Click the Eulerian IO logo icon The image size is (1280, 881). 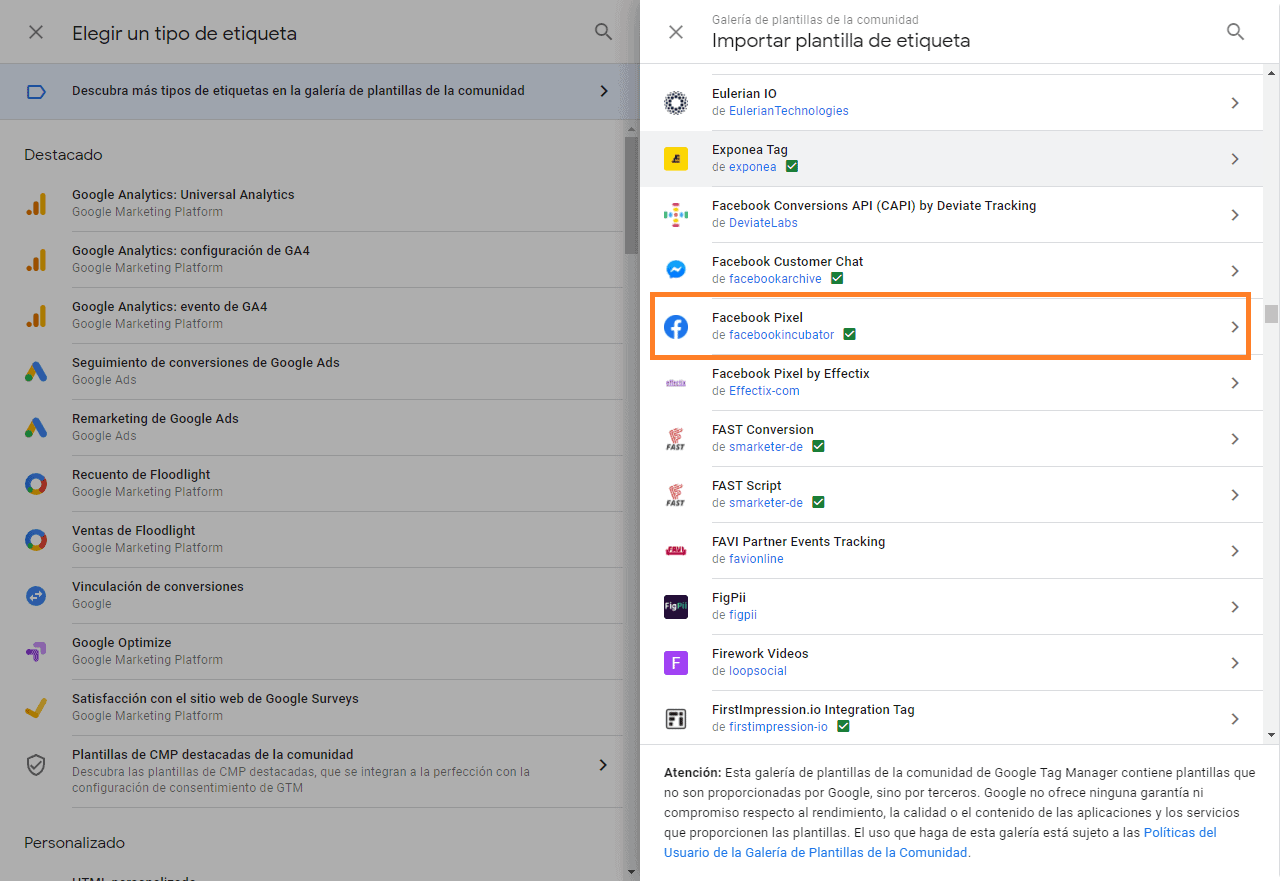(676, 102)
